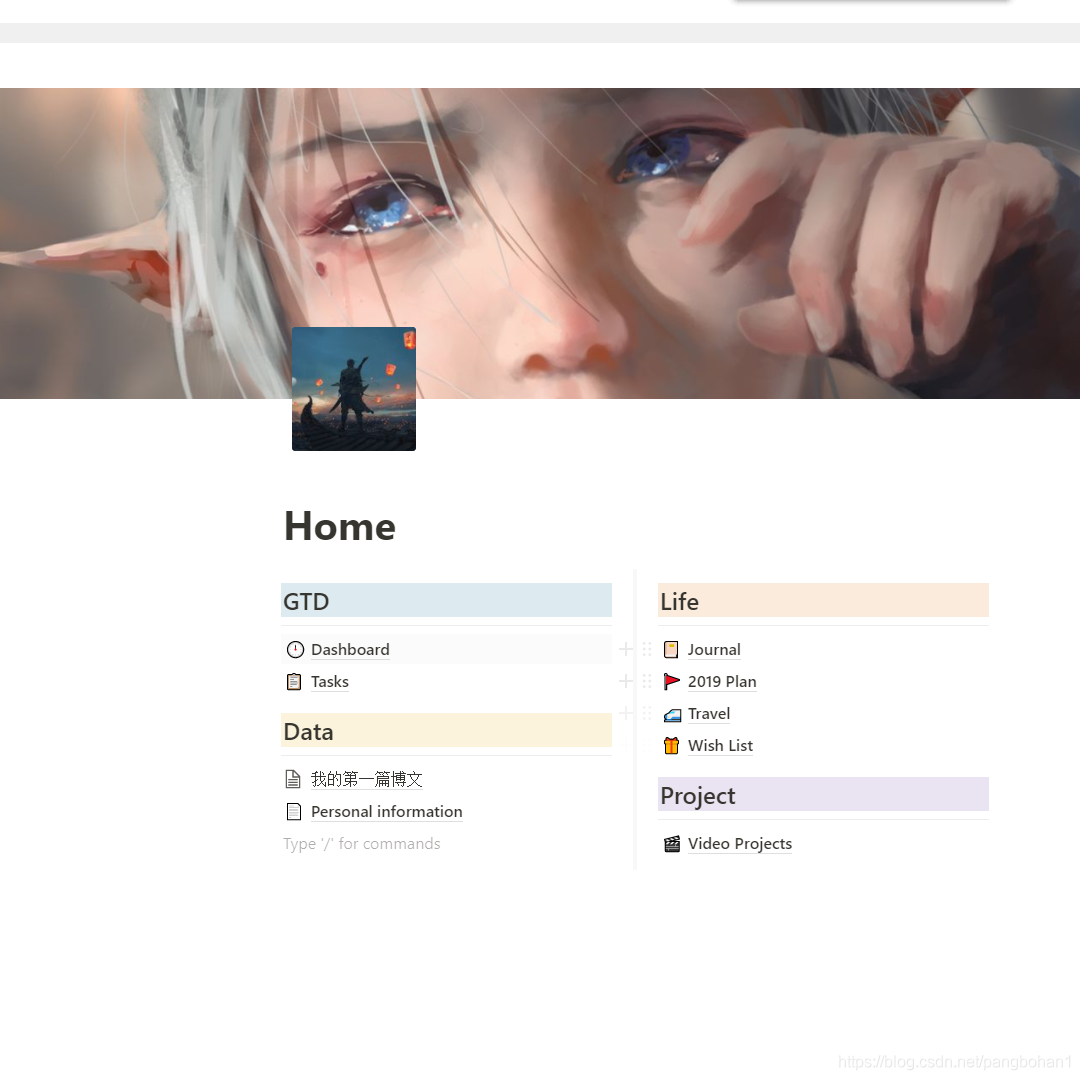
Task: Click the Dashboard clock icon
Action: point(295,650)
